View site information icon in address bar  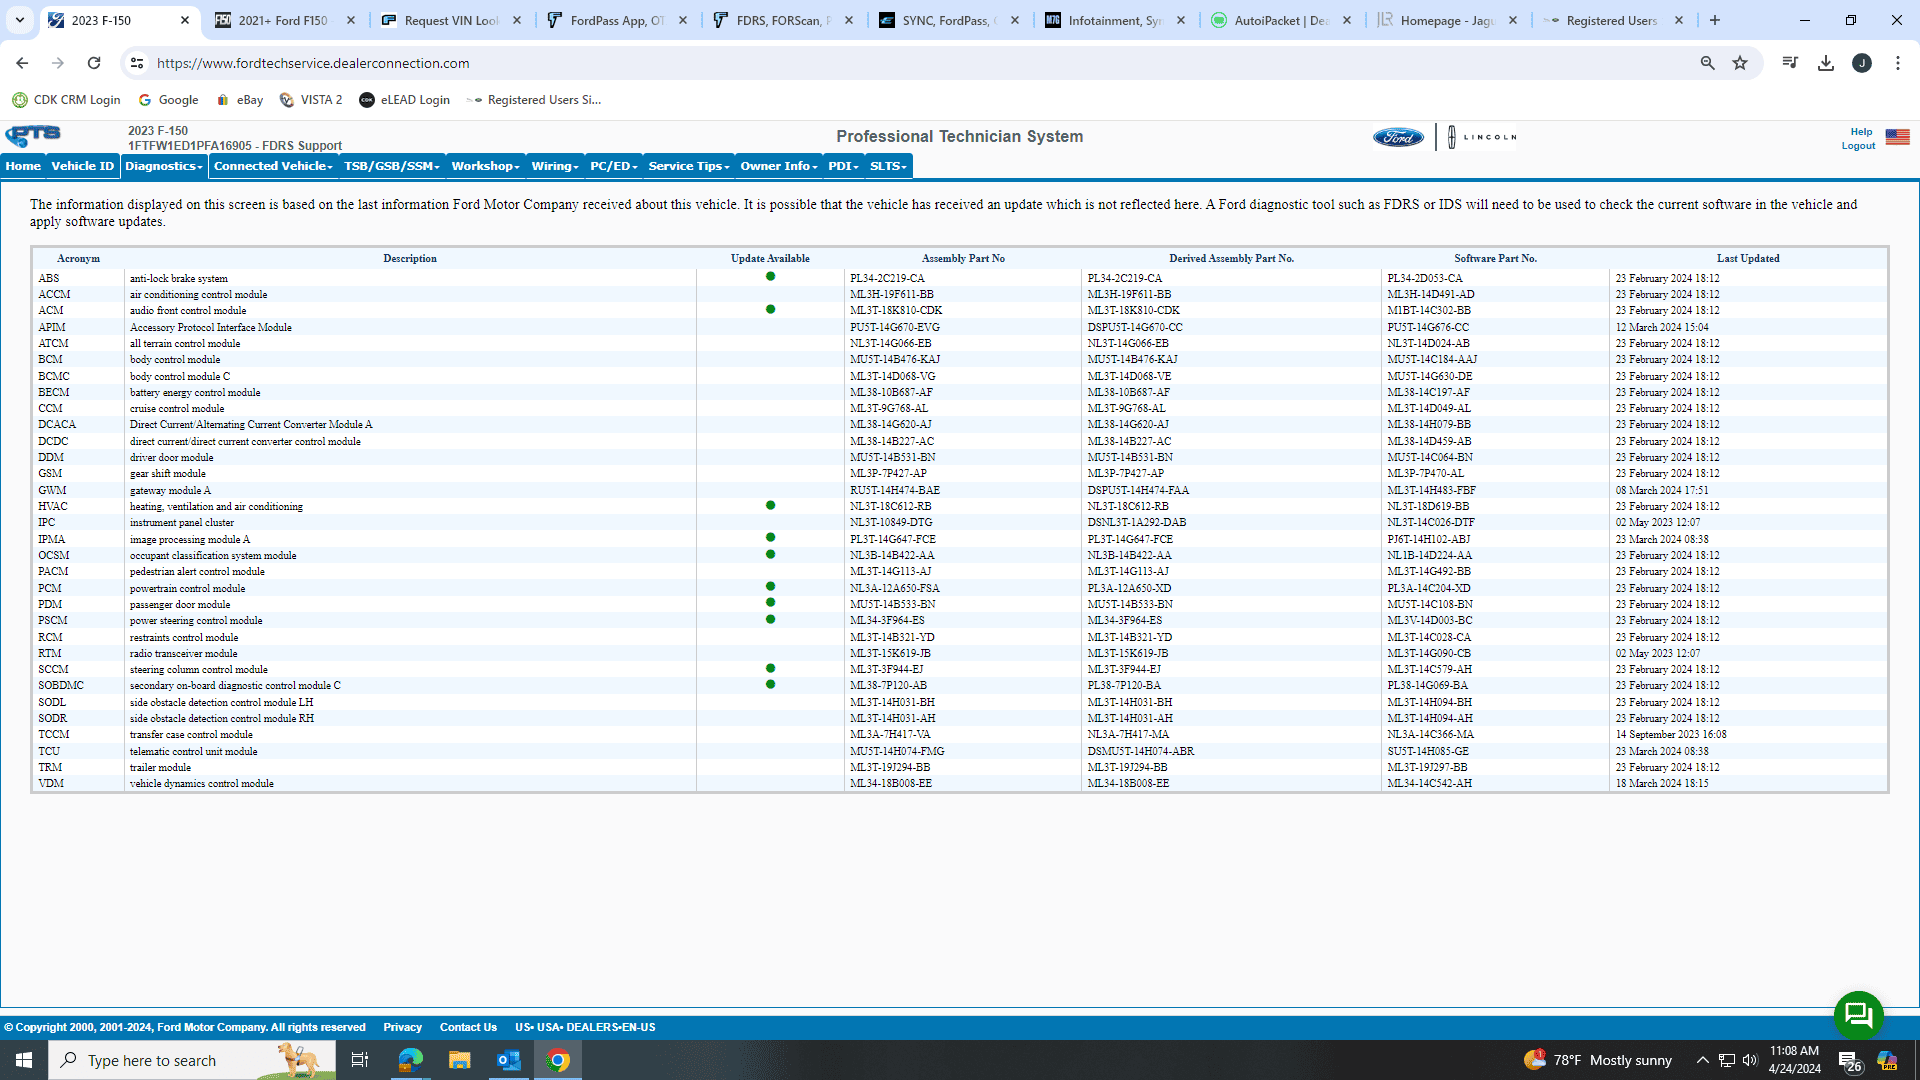[x=137, y=63]
